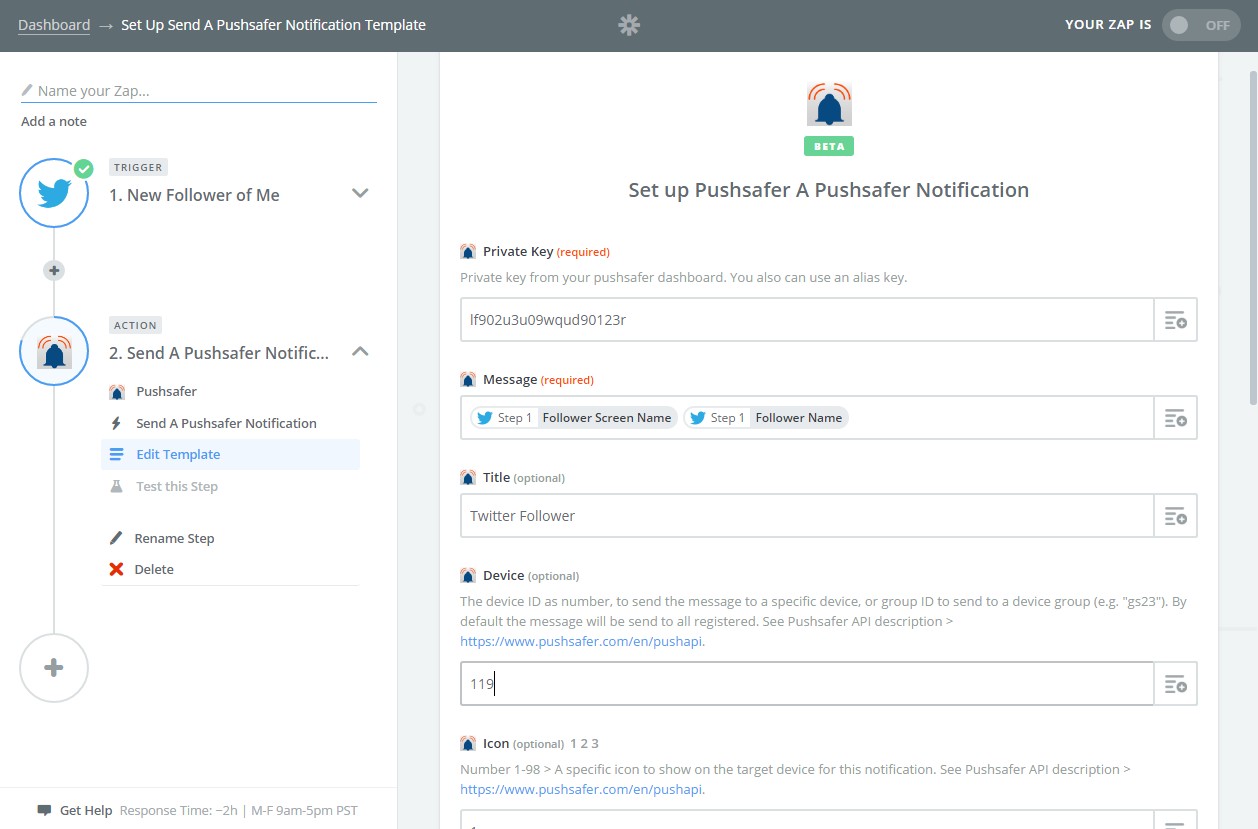Click the small plus between steps
The height and width of the screenshot is (829, 1258).
(x=54, y=270)
